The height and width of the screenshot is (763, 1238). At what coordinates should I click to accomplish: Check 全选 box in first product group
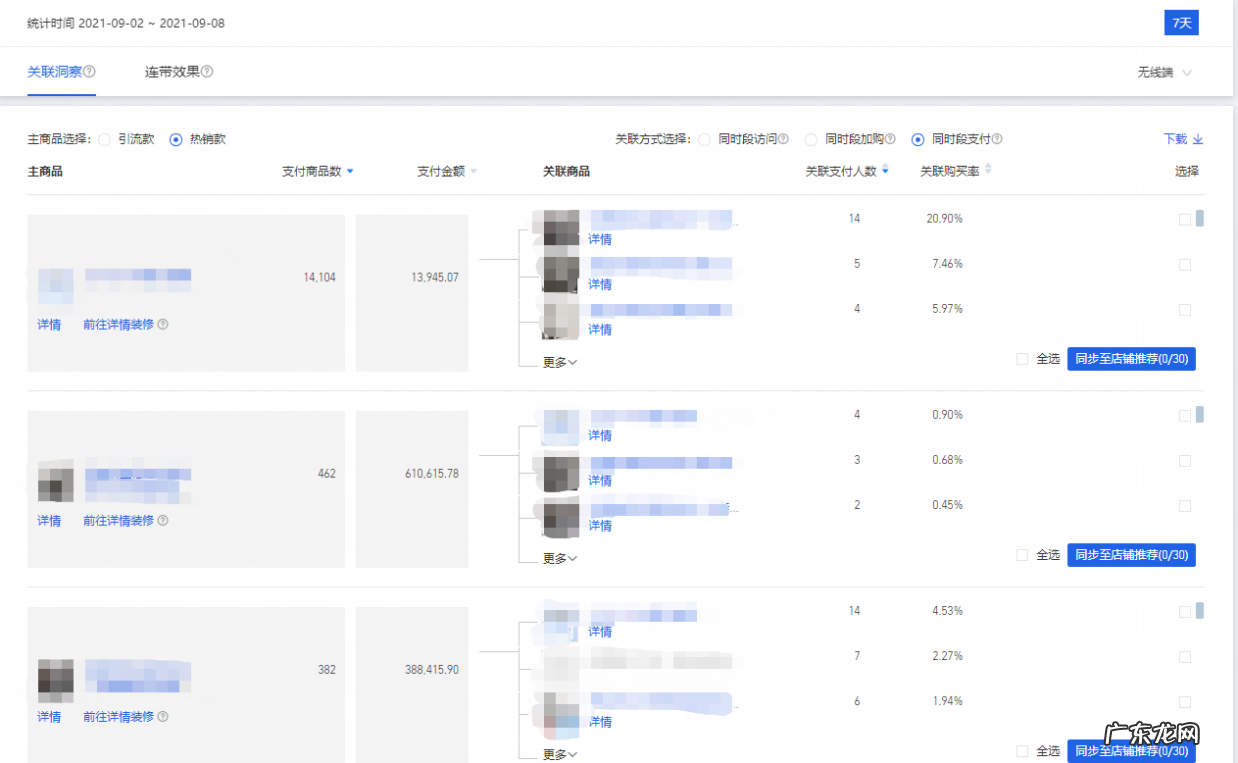1022,359
